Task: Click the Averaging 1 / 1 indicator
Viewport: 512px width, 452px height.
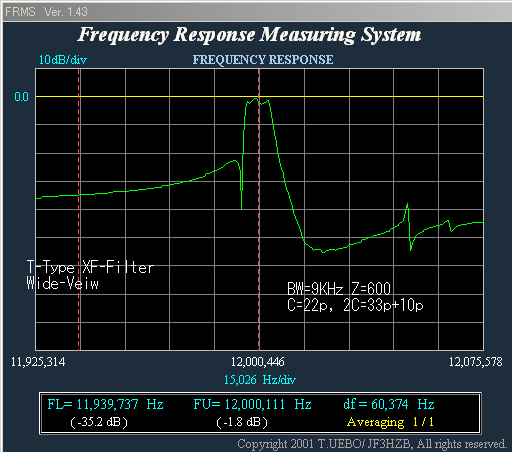Action: tap(390, 422)
